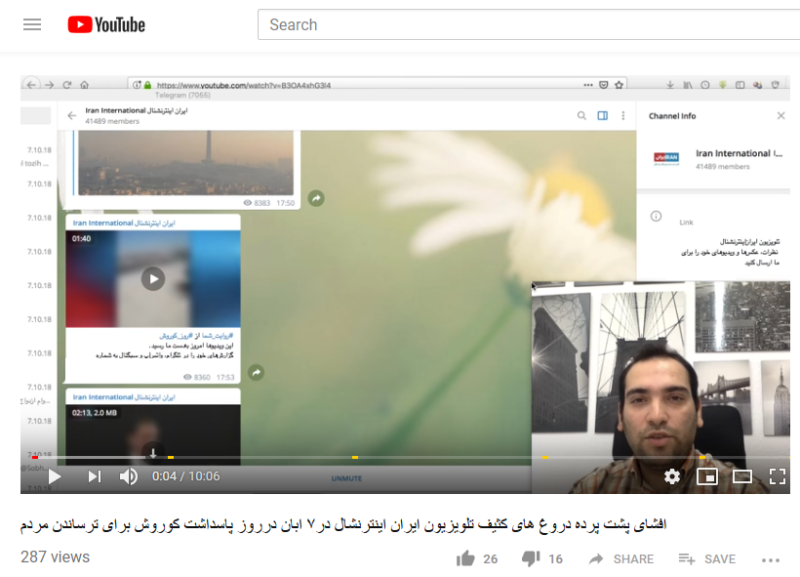The height and width of the screenshot is (577, 800).
Task: Click the Iran International channel logo
Action: (666, 159)
